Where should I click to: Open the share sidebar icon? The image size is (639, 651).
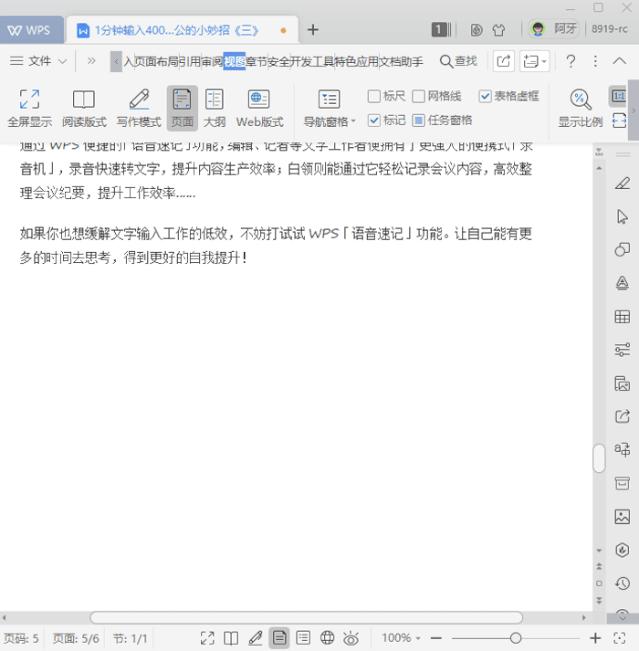coord(622,416)
